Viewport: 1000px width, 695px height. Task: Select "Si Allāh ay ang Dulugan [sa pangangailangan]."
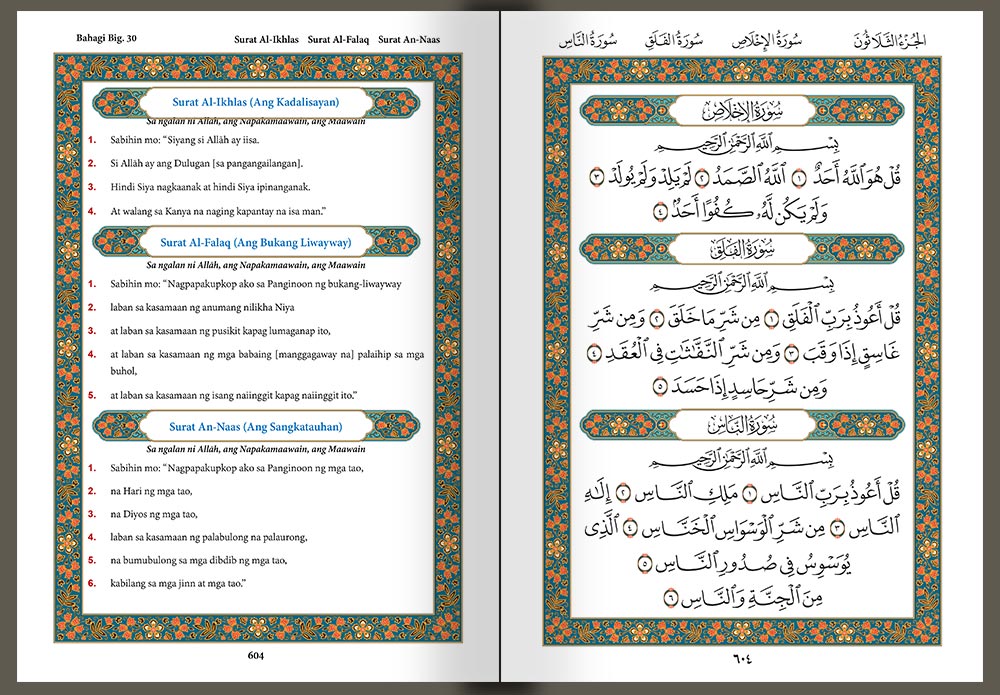(x=207, y=163)
